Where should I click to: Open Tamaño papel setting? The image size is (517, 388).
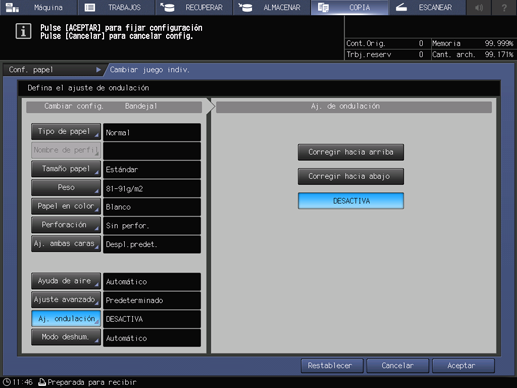66,169
